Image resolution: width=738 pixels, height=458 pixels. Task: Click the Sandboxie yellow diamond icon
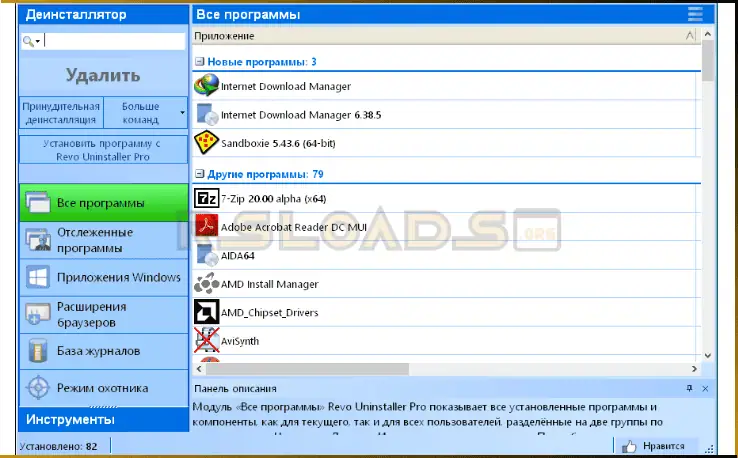point(206,143)
